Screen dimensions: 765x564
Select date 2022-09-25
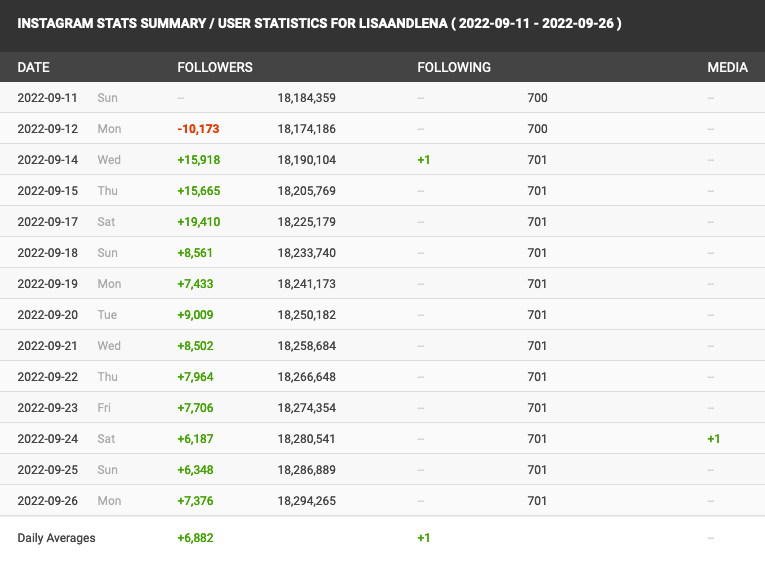pos(48,470)
